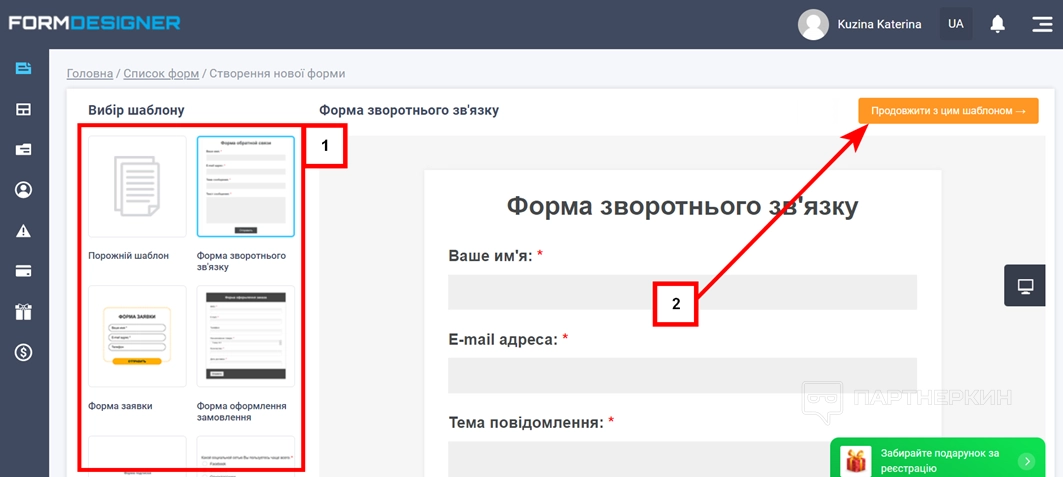Click the Форма заявки caption

point(120,406)
